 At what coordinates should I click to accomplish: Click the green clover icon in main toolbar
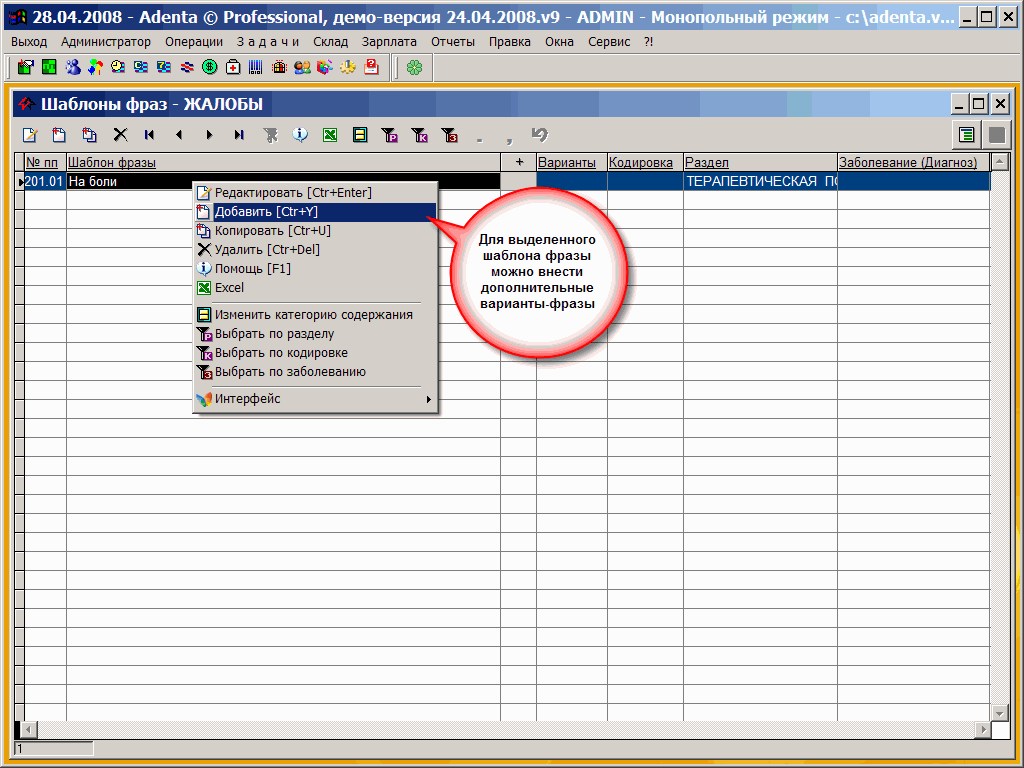414,67
